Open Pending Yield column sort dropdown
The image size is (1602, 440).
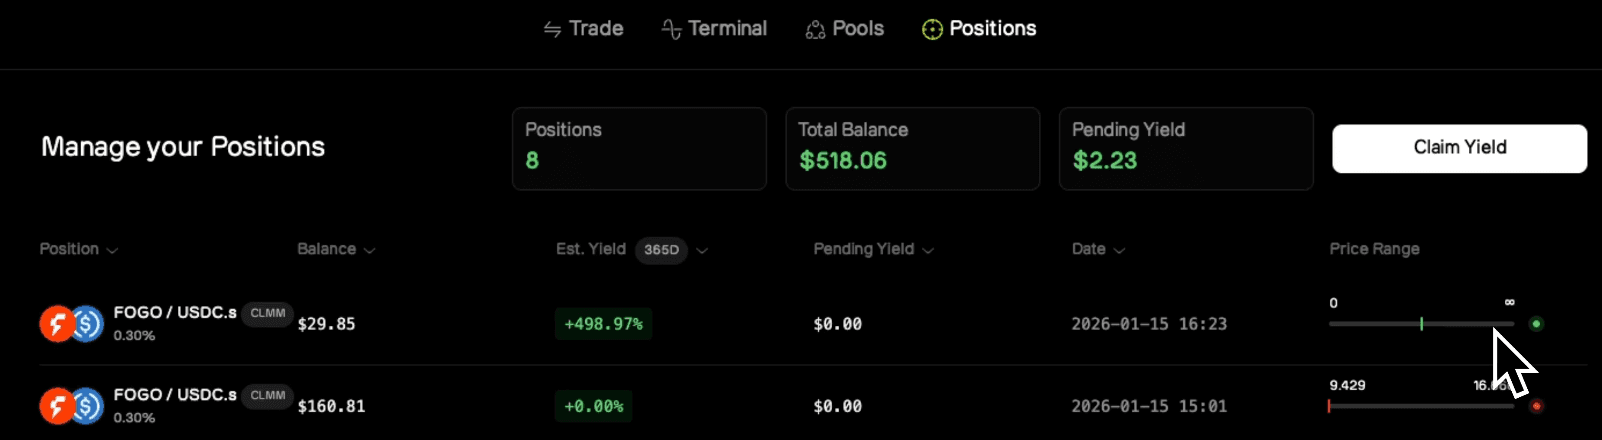(928, 251)
